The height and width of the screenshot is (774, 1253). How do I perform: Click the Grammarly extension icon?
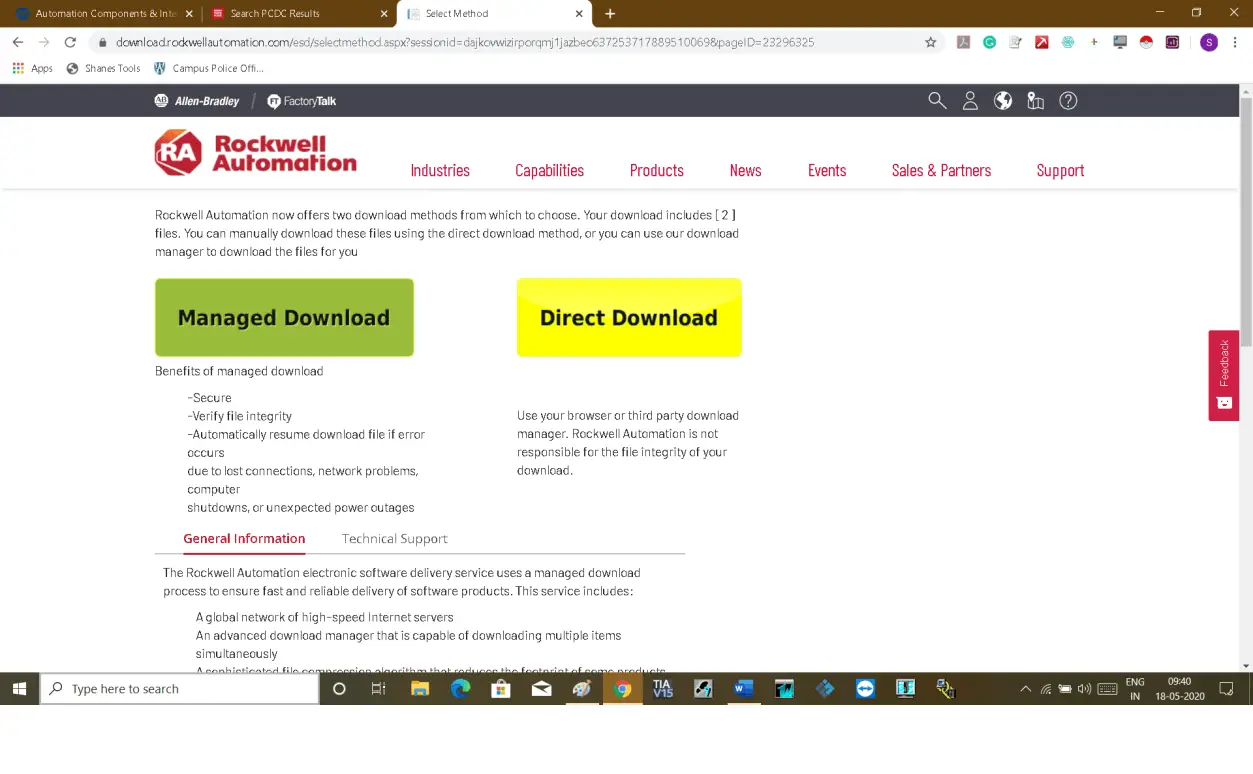[989, 42]
